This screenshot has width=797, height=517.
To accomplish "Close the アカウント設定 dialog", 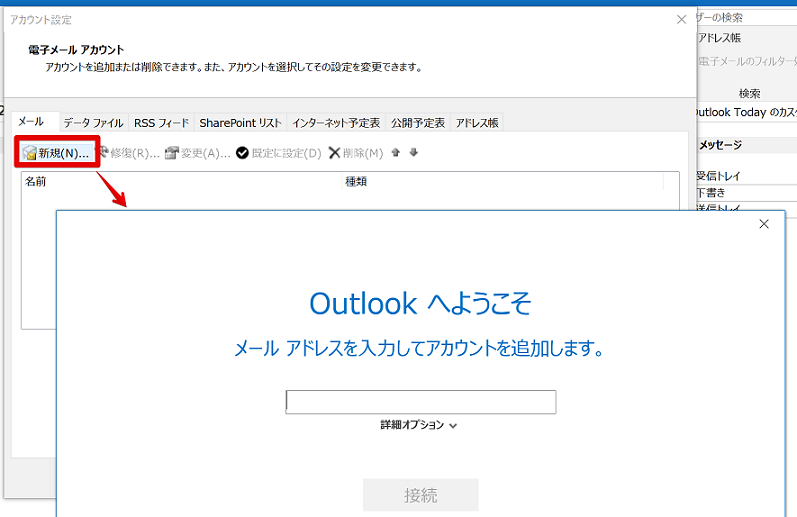I will tap(682, 19).
